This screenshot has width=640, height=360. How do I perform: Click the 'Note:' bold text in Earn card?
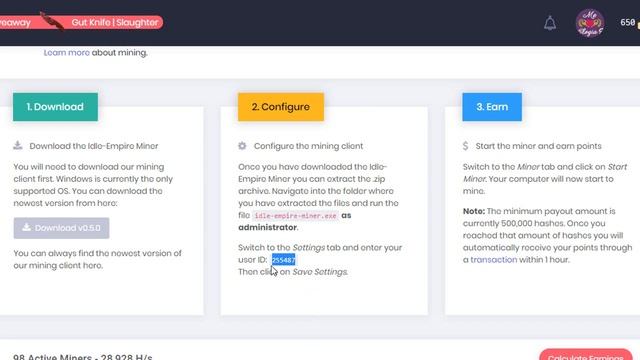click(x=473, y=211)
